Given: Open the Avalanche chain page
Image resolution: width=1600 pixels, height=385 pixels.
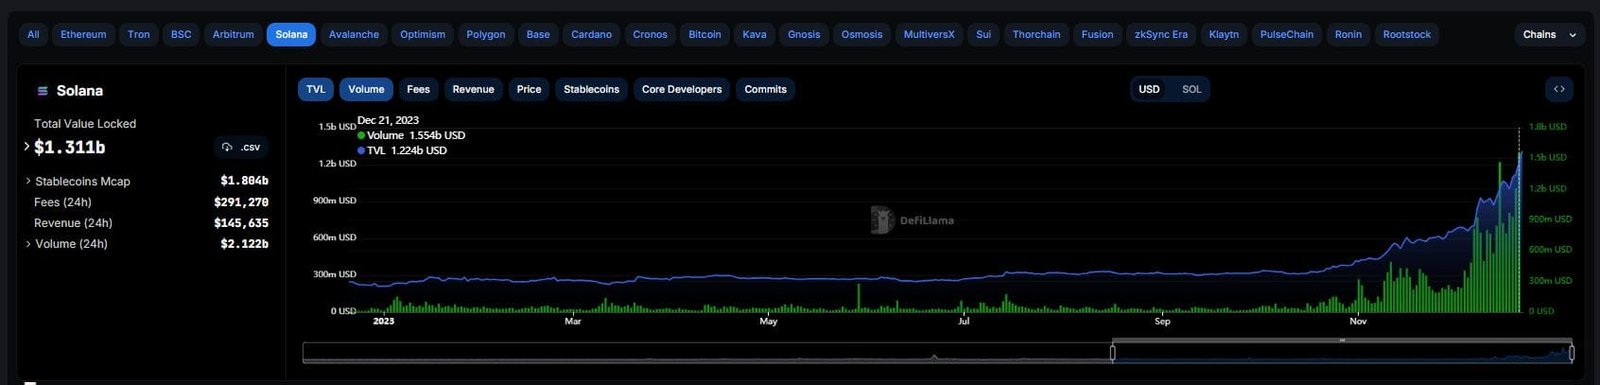Looking at the screenshot, I should tap(354, 34).
